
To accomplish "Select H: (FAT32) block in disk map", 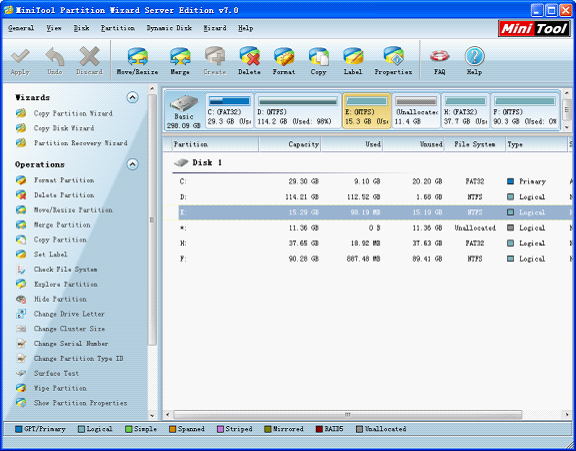I will point(465,111).
